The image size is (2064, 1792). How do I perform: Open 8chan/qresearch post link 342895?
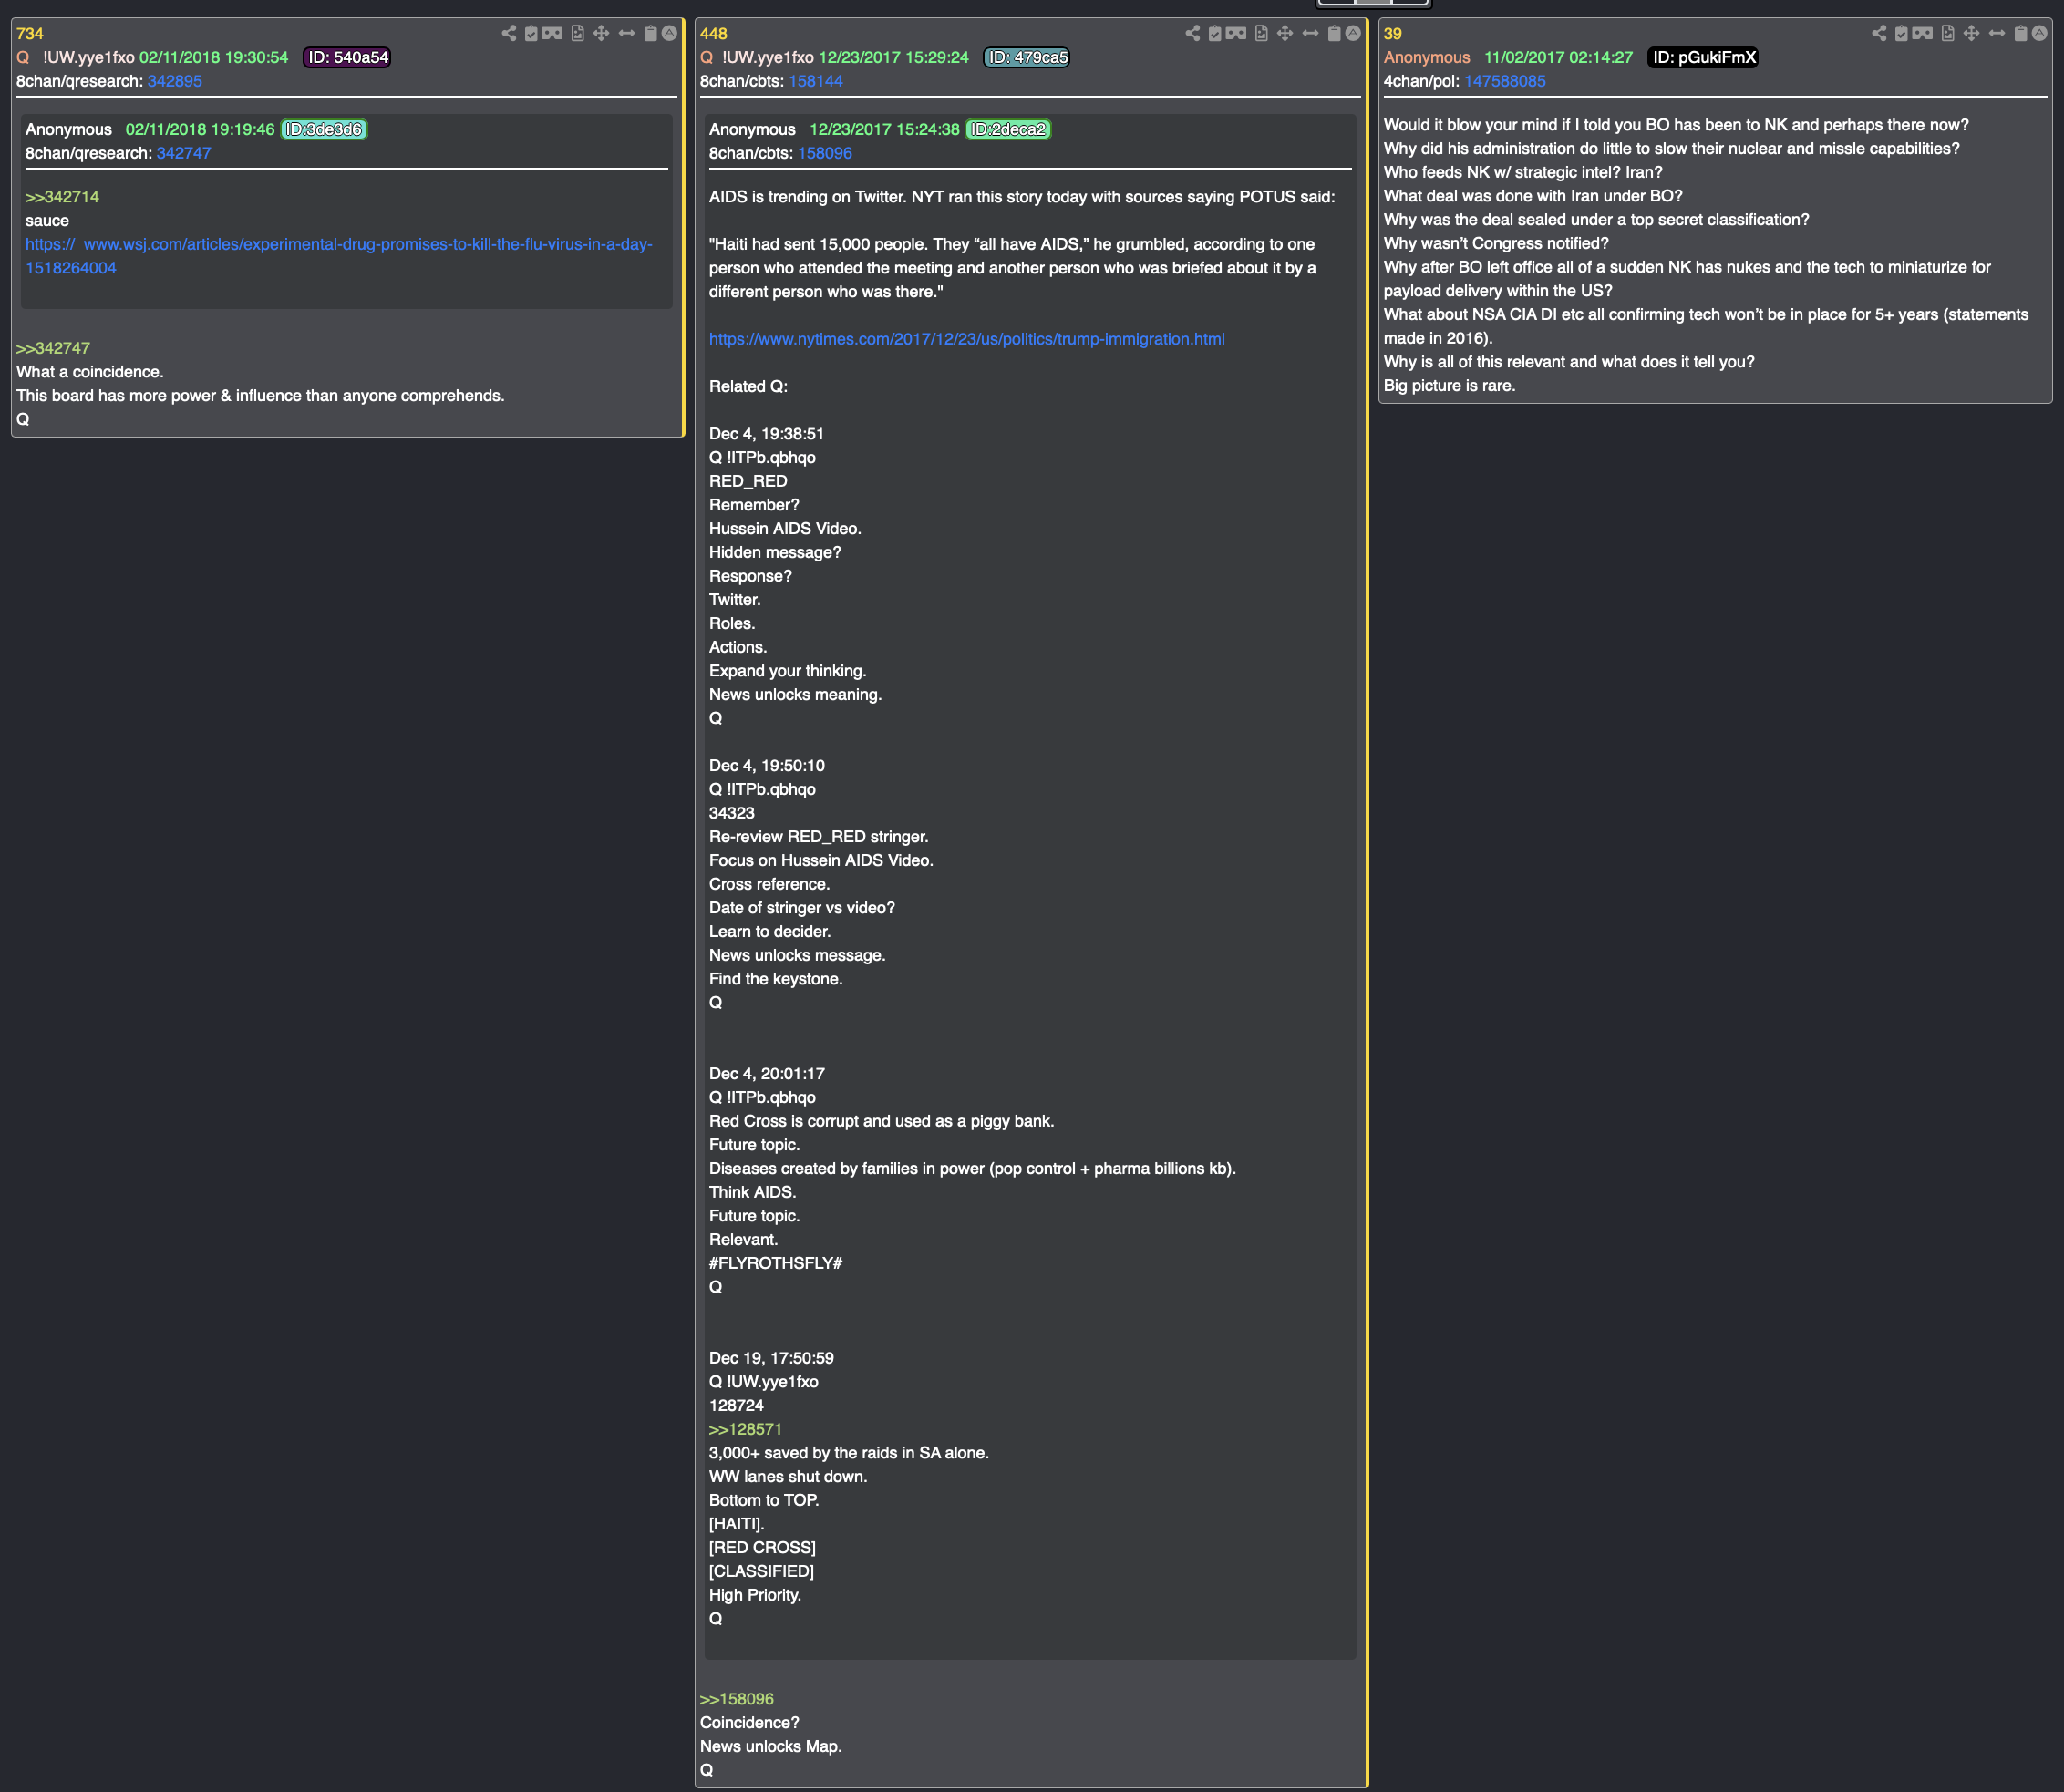click(x=175, y=81)
